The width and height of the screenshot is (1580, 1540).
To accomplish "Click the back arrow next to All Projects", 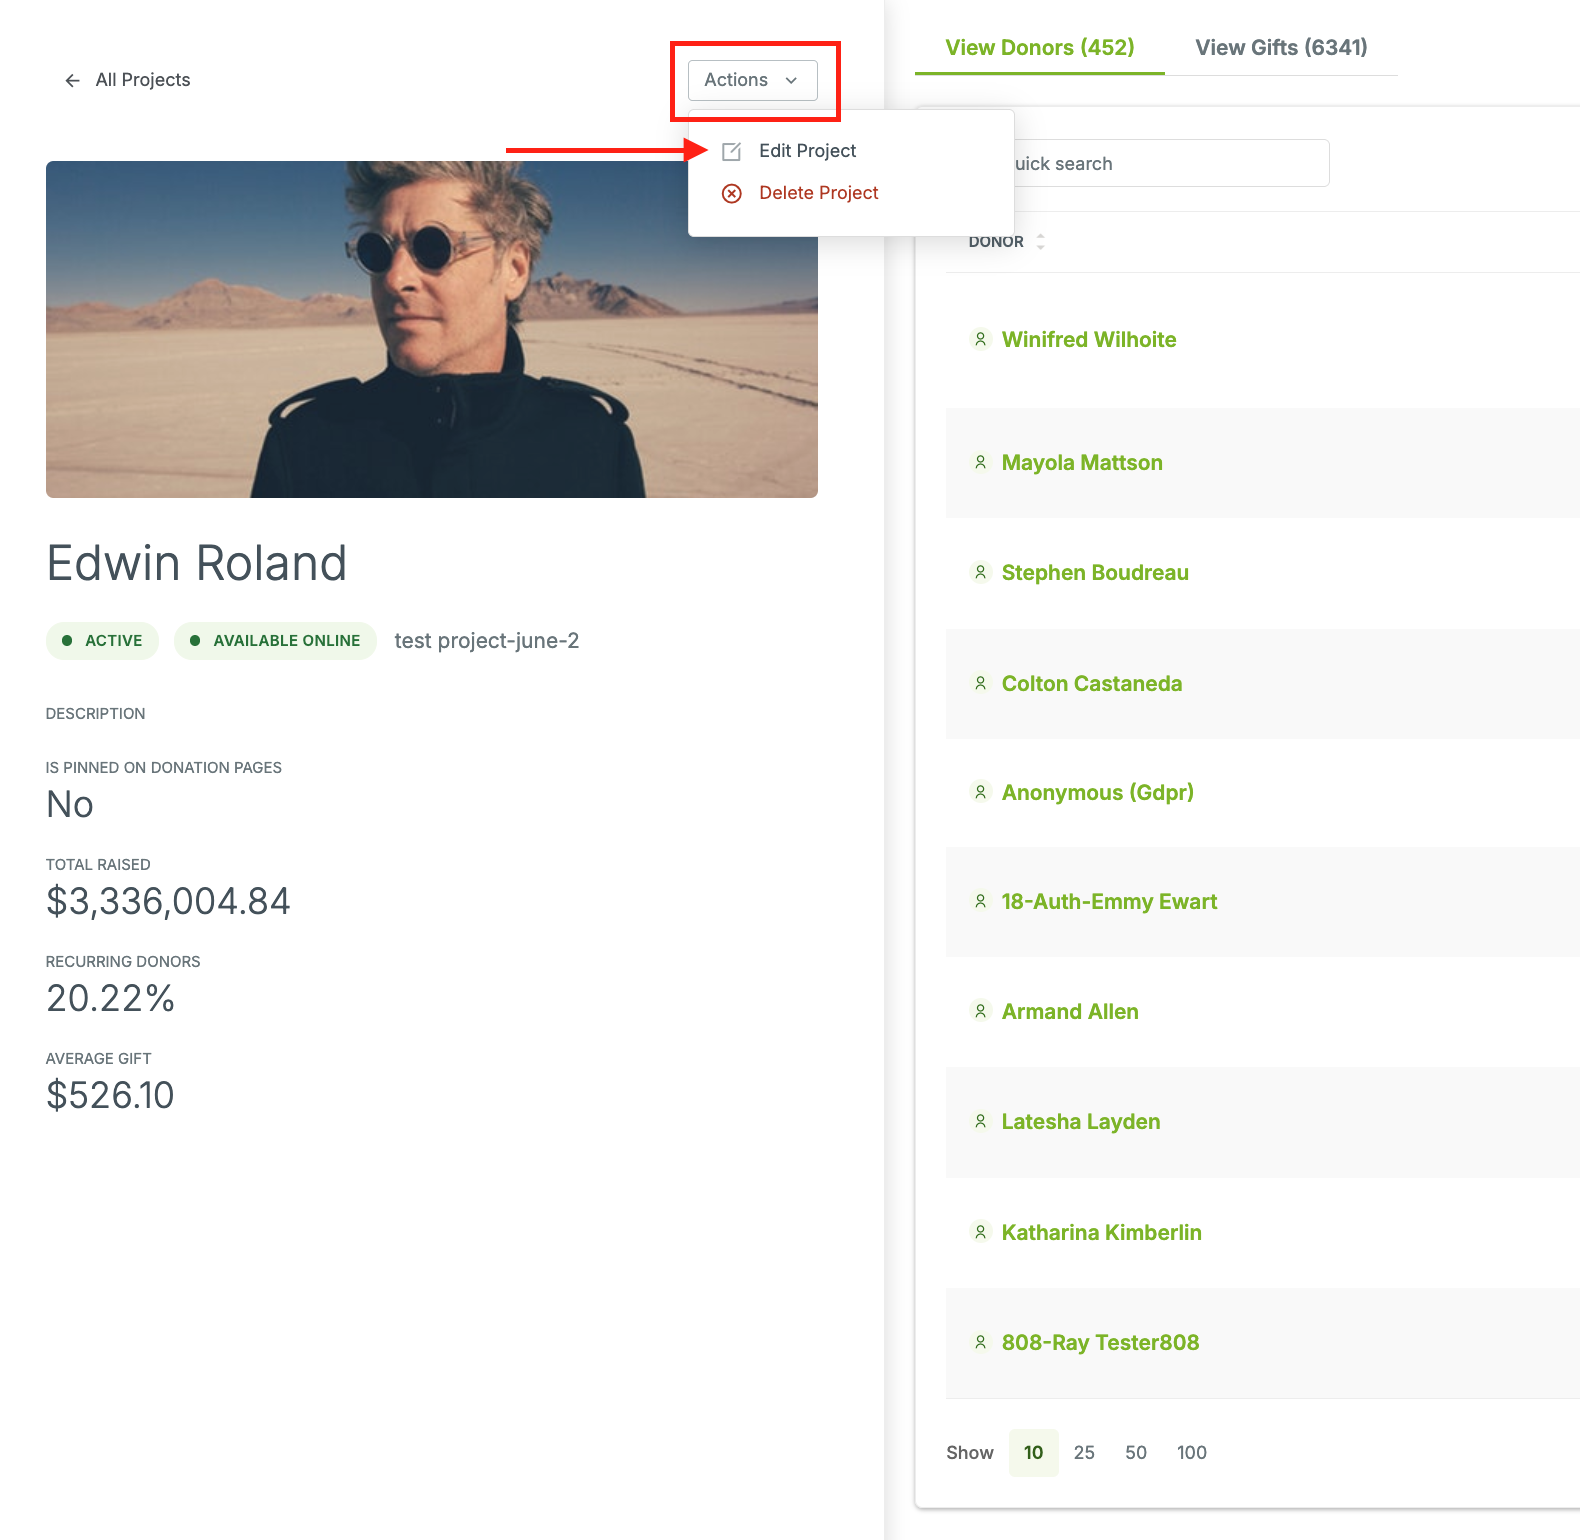I will coord(72,80).
